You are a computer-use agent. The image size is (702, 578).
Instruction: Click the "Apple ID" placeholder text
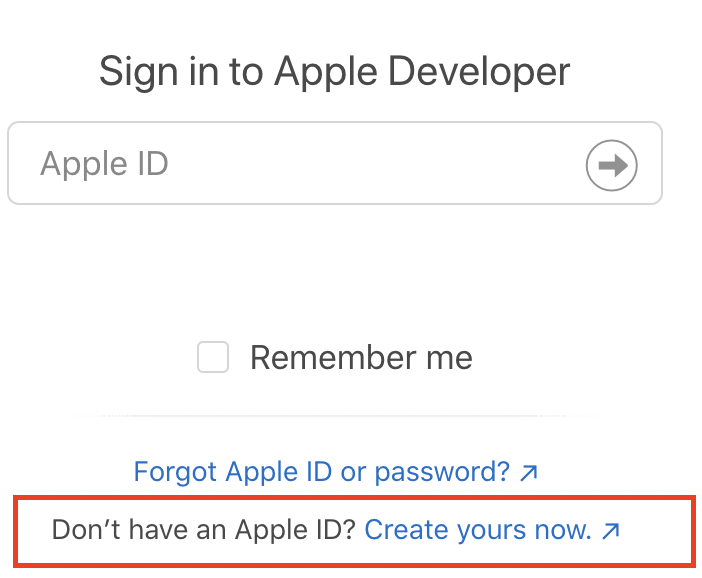click(104, 164)
